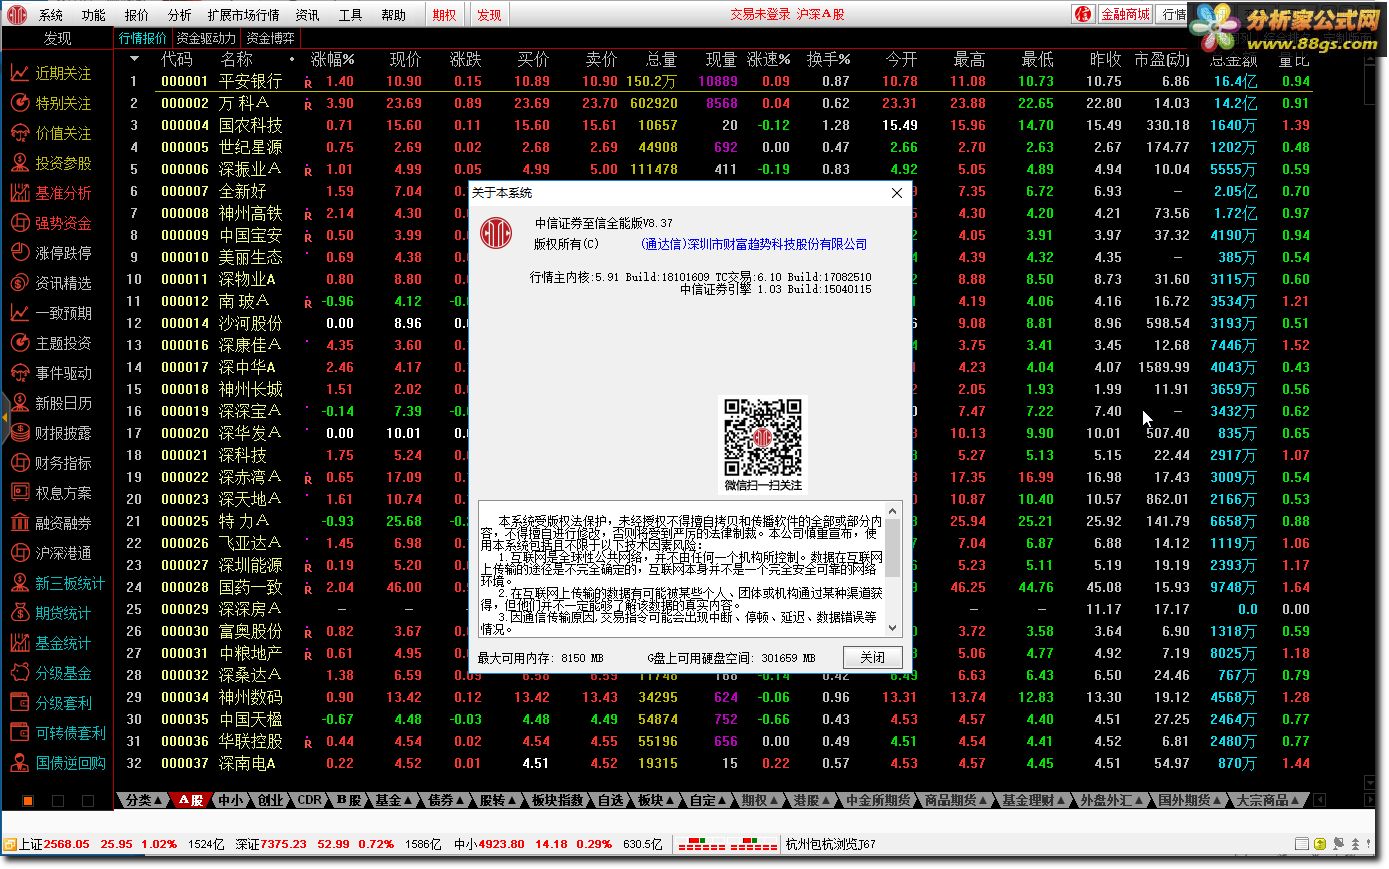
Task: Select the 中国天楹 stock name
Action: pyautogui.click(x=250, y=719)
